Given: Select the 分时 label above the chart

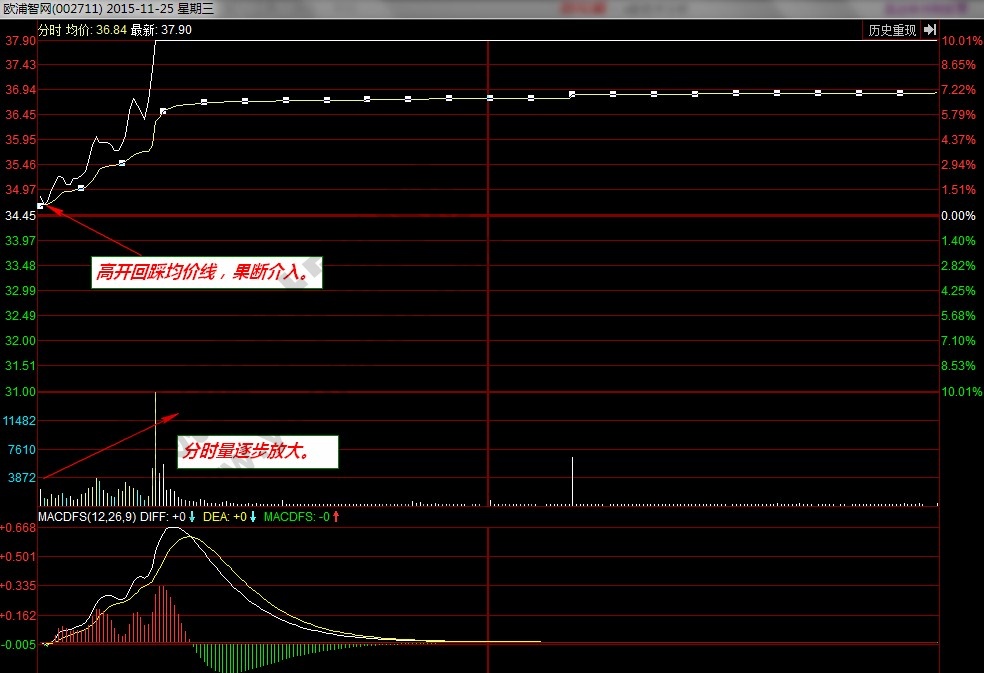Looking at the screenshot, I should (49, 30).
